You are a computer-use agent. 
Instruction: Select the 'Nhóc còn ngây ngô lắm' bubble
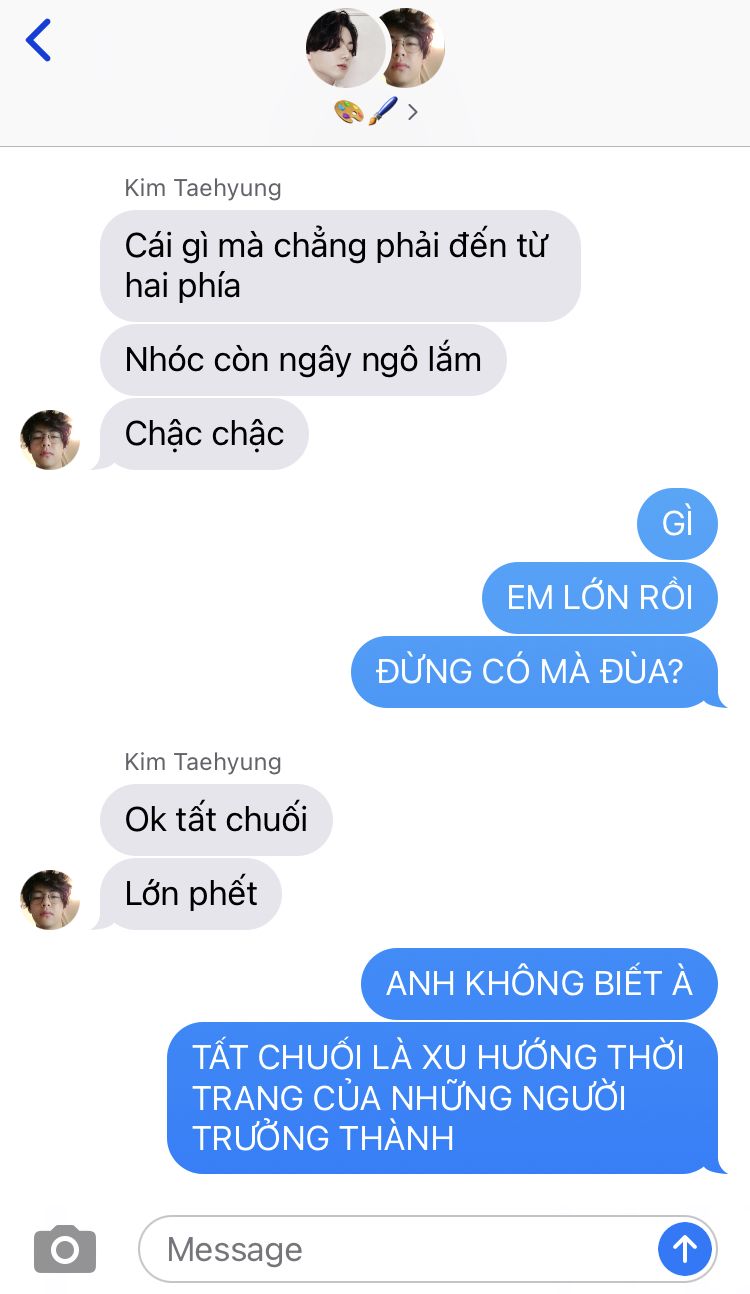coord(303,359)
